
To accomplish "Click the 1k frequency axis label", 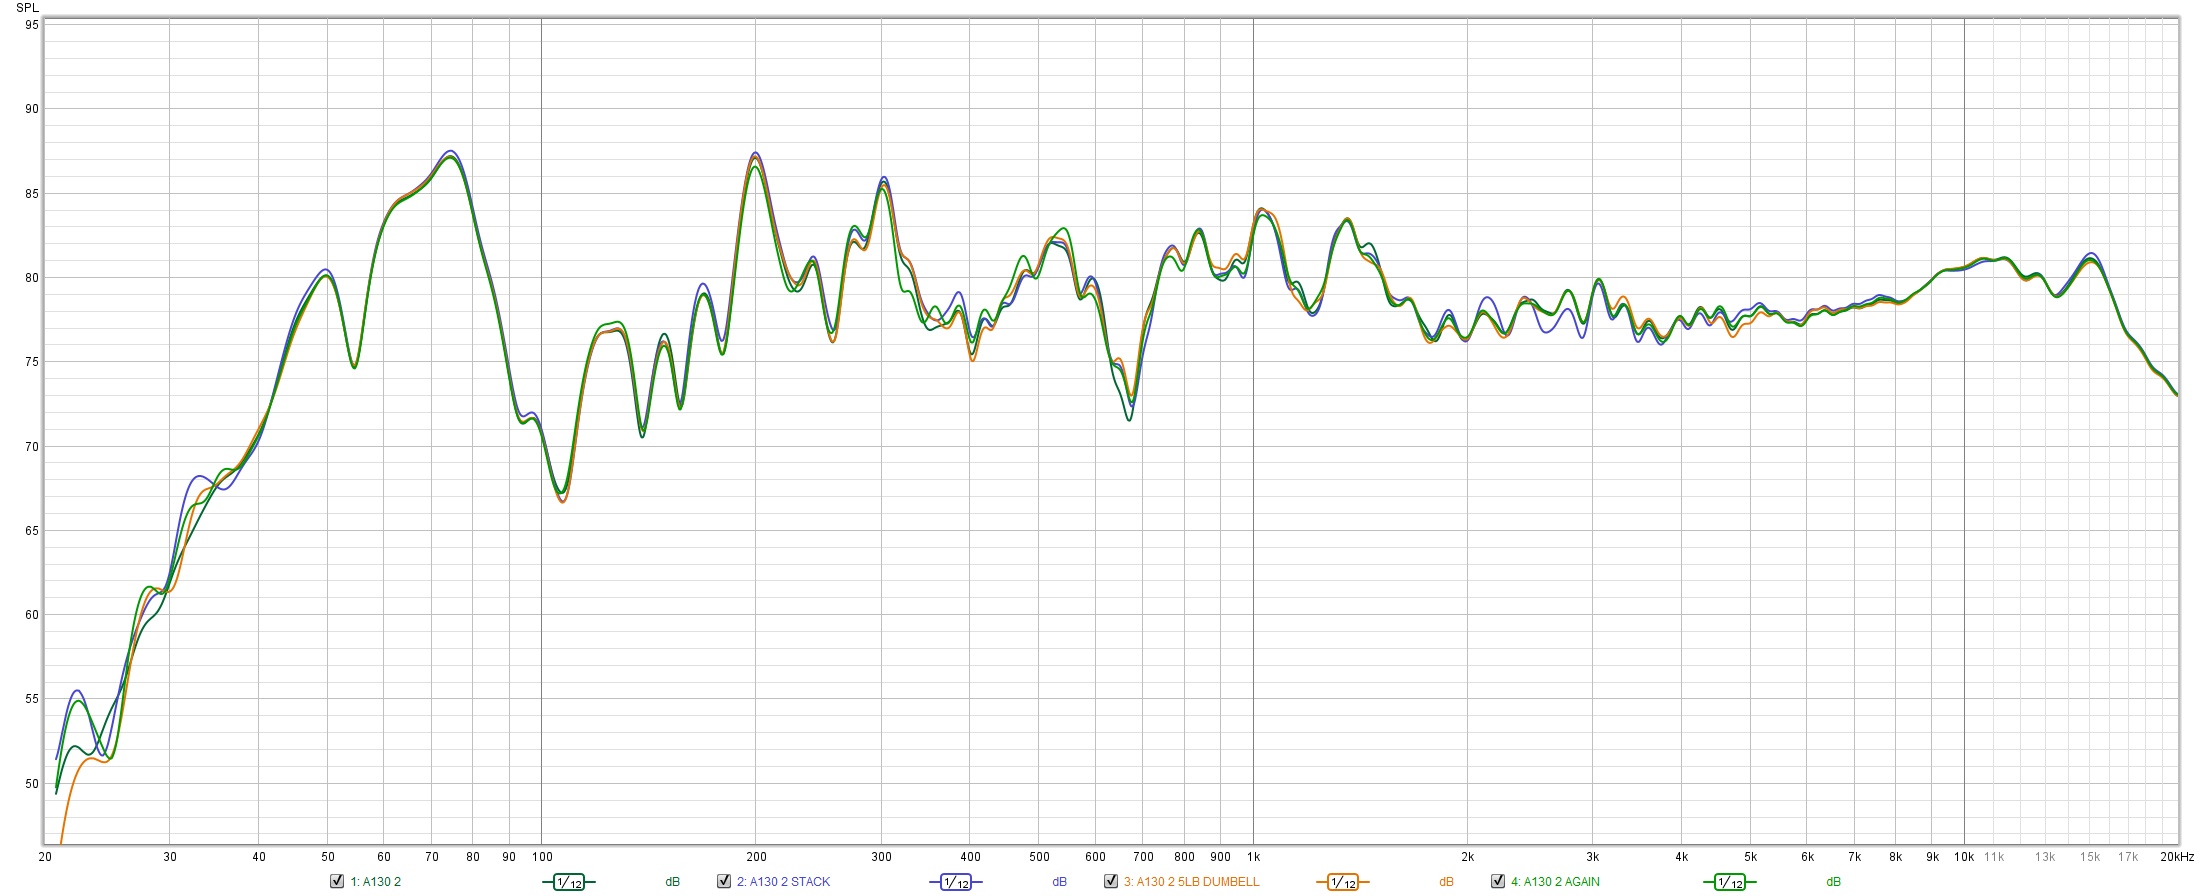I will [x=1254, y=857].
